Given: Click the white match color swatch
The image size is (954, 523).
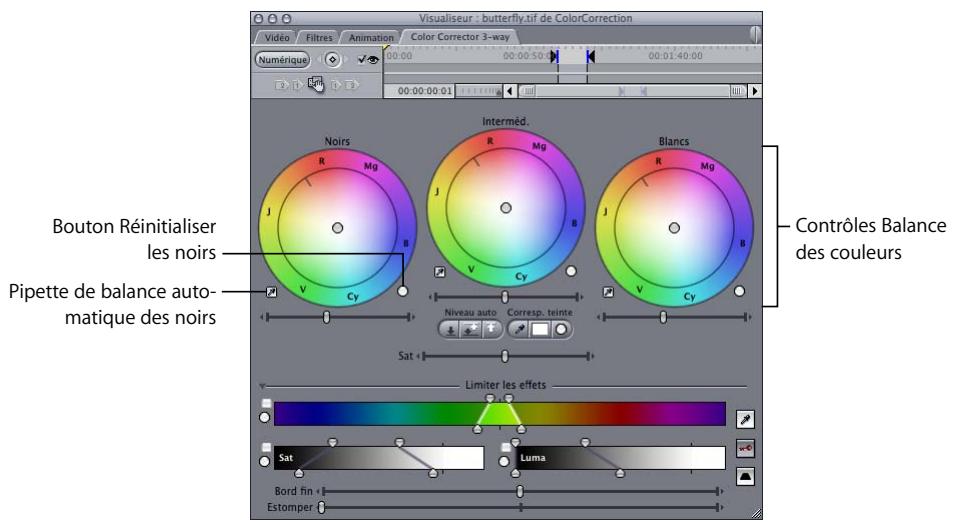Looking at the screenshot, I should [540, 330].
